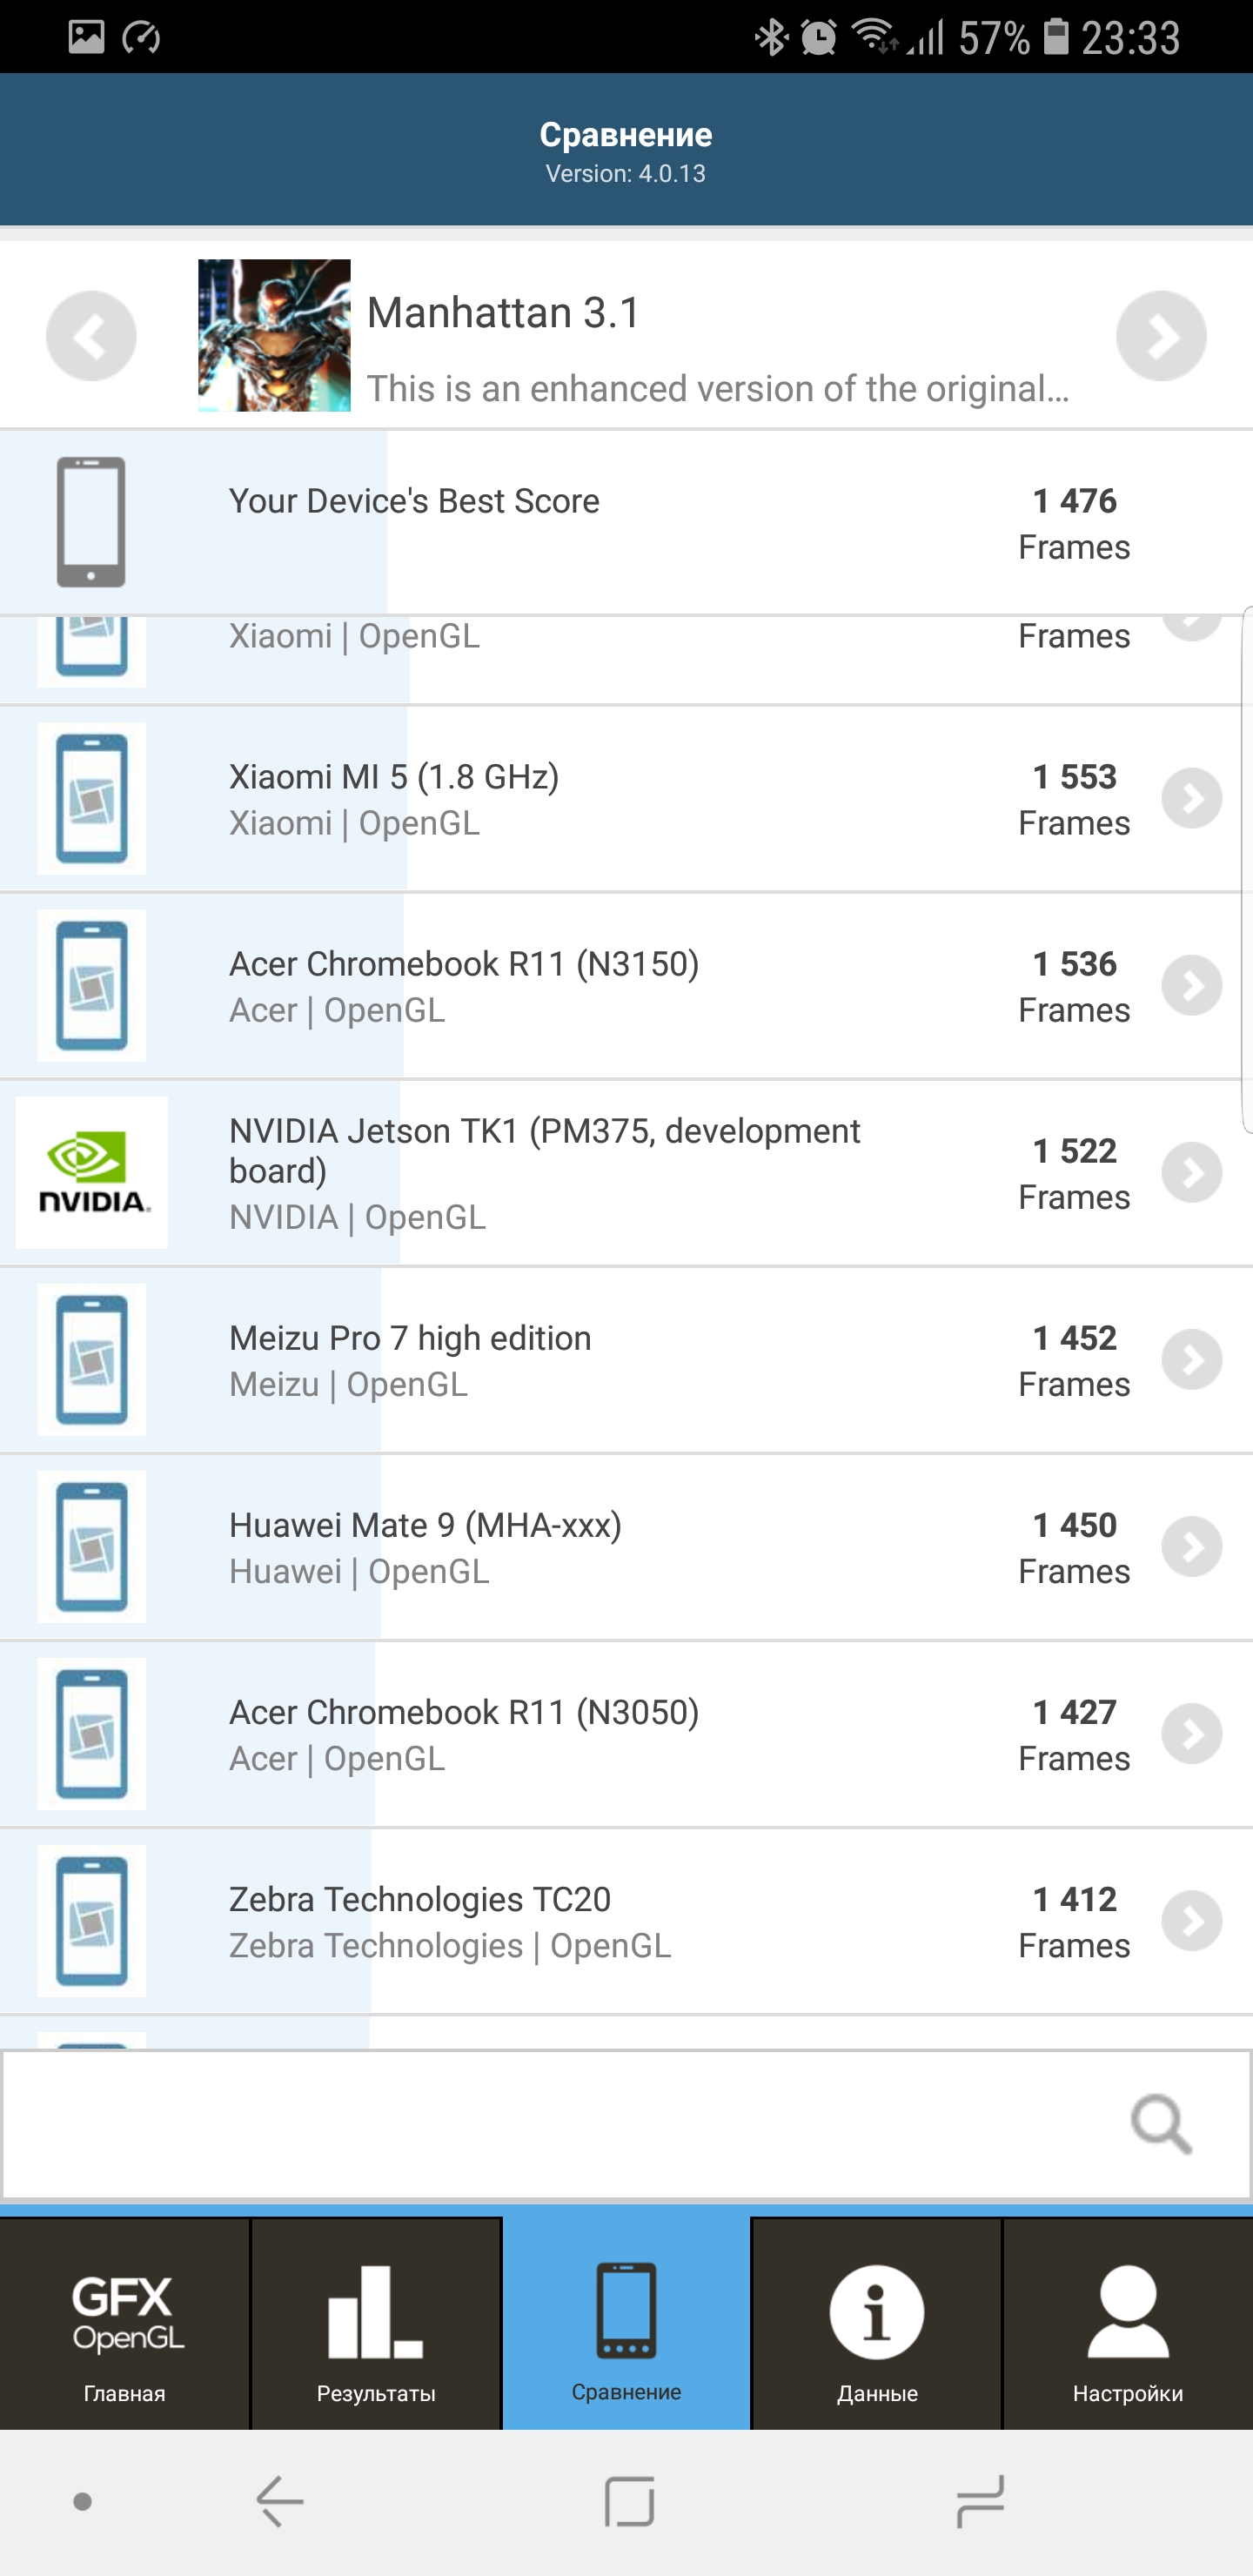
Task: Tap the search magnifier icon
Action: pos(1160,2123)
